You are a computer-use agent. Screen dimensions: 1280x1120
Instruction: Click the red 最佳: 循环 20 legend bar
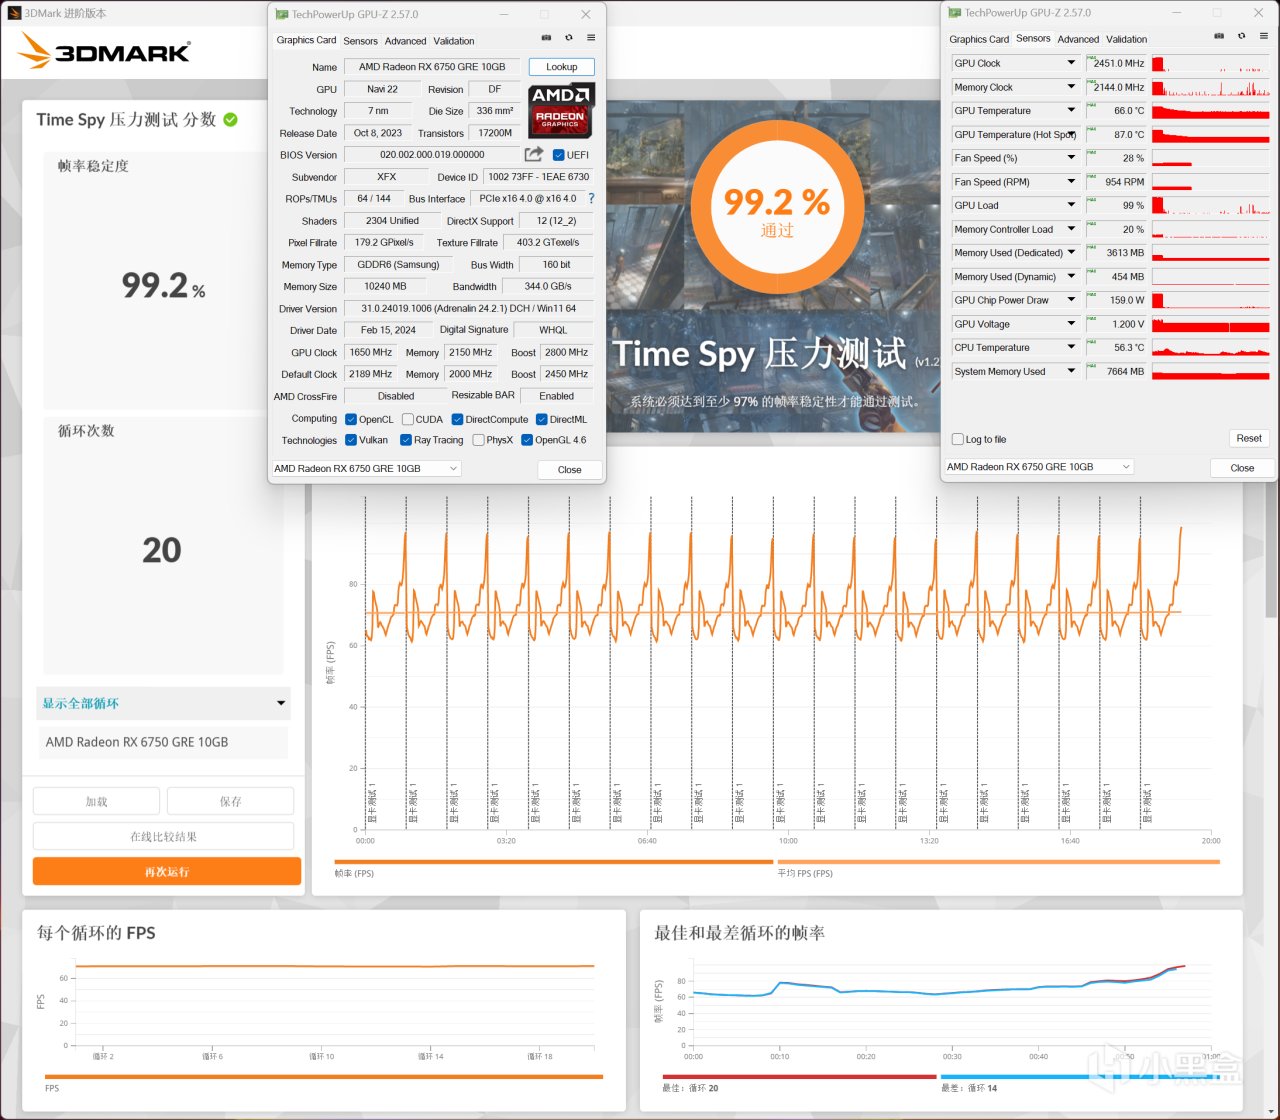799,1077
